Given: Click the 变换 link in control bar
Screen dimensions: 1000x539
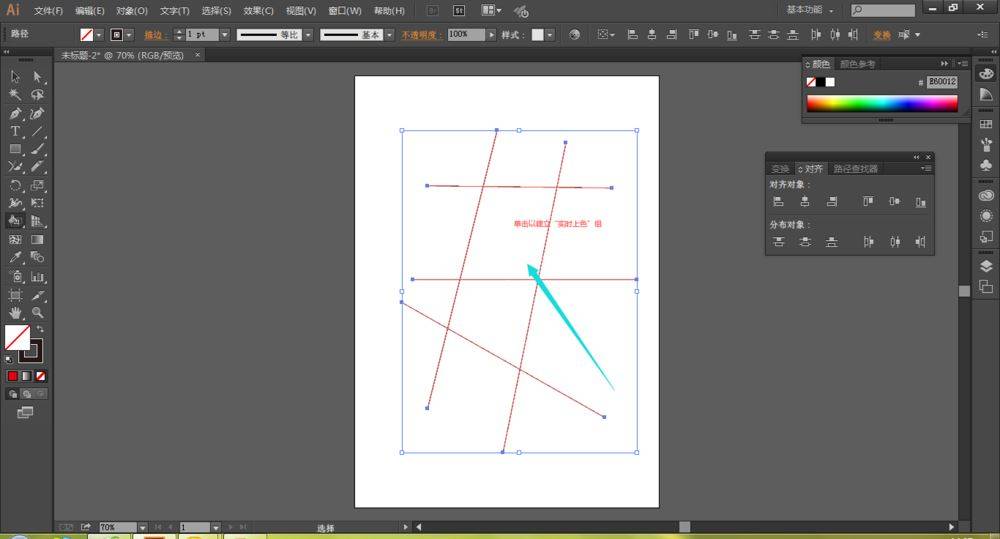Looking at the screenshot, I should (881, 35).
